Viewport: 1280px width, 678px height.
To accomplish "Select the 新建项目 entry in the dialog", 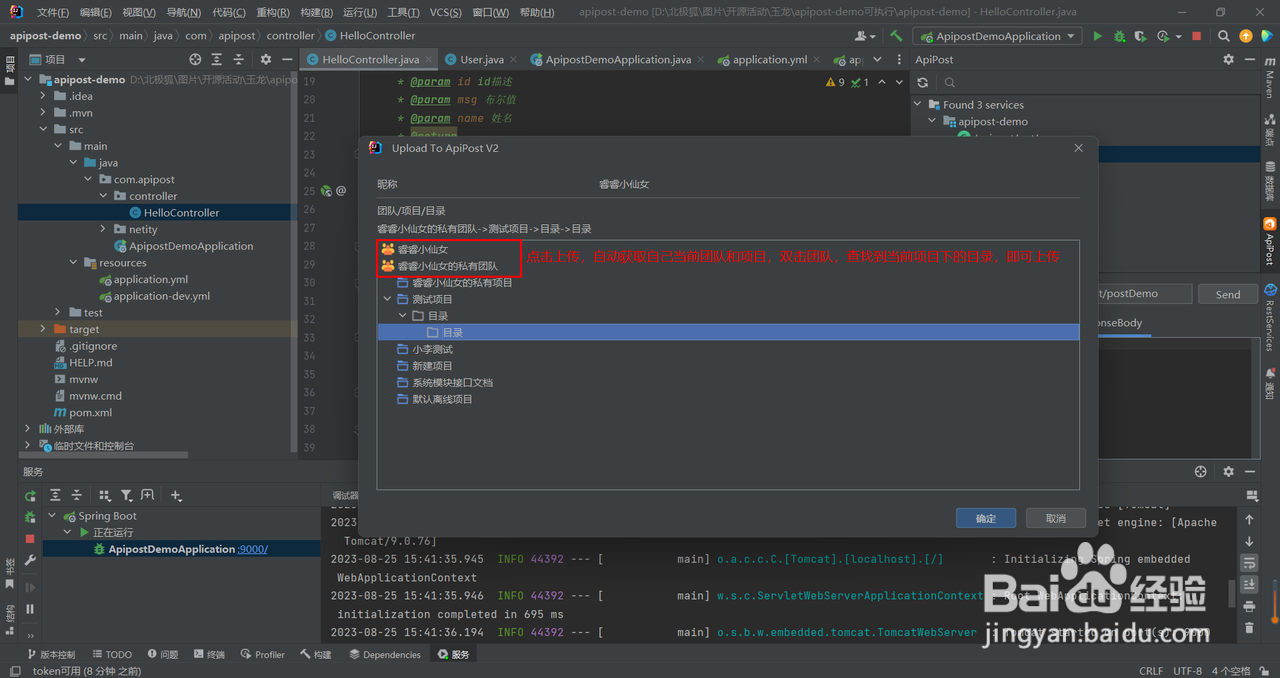I will point(432,366).
